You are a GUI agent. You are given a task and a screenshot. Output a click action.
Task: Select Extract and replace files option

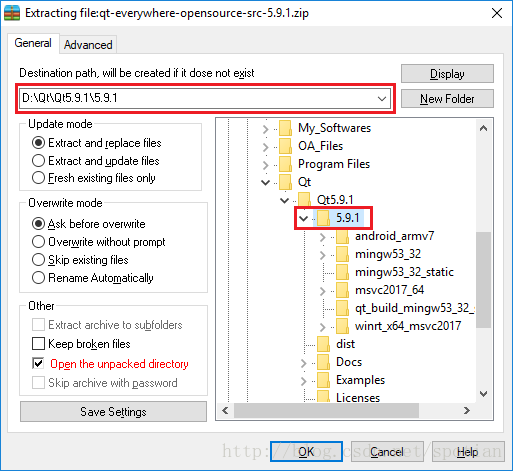(x=38, y=143)
